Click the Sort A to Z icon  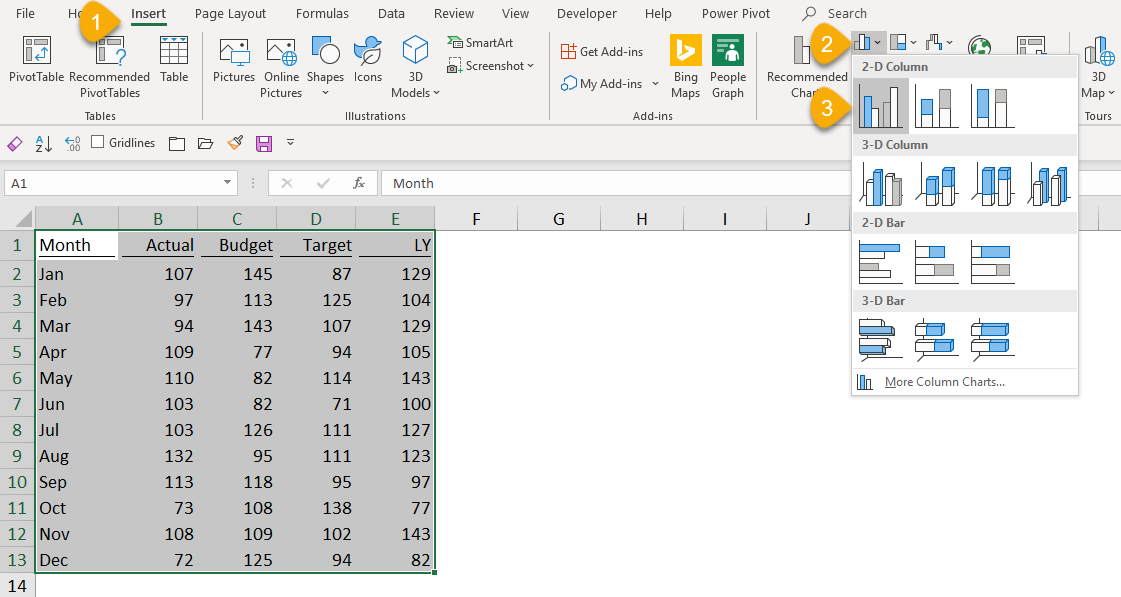44,143
